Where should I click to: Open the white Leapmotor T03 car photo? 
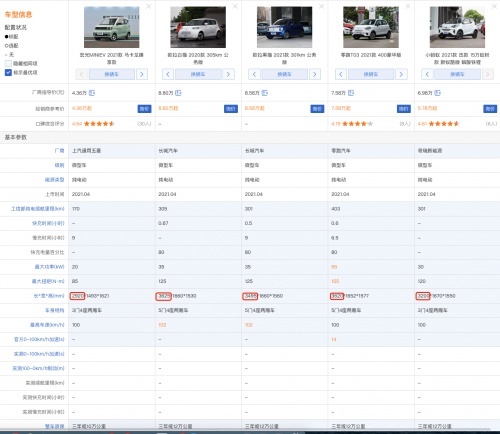[371, 27]
